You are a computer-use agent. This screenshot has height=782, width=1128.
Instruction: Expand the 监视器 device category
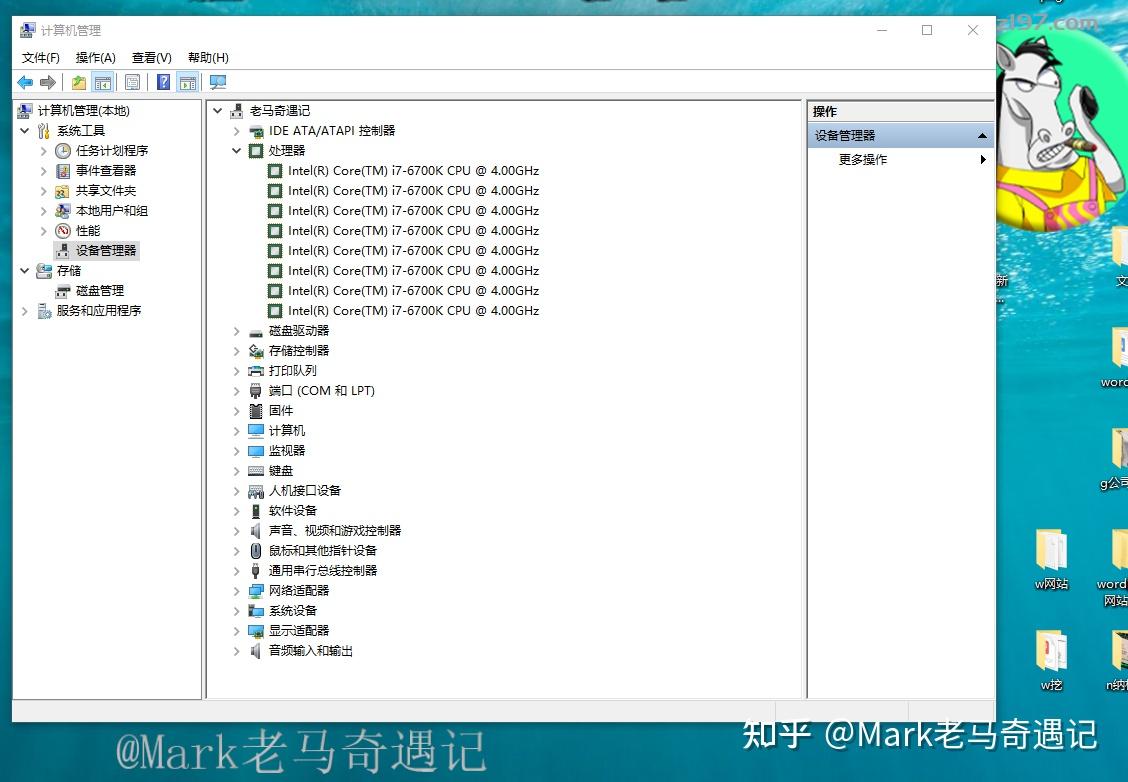(x=236, y=451)
